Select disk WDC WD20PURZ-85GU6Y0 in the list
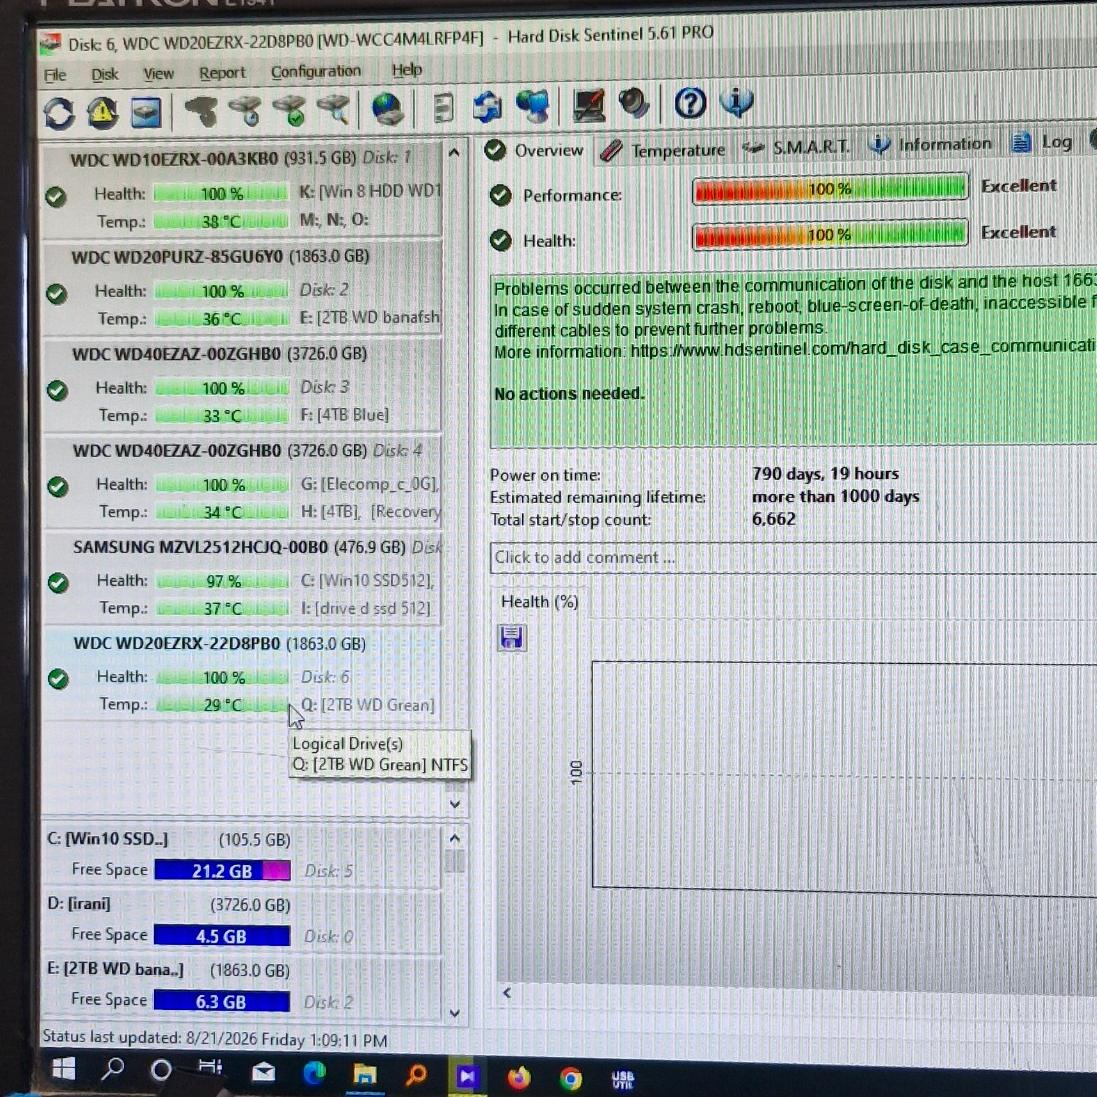This screenshot has width=1097, height=1097. click(242, 287)
